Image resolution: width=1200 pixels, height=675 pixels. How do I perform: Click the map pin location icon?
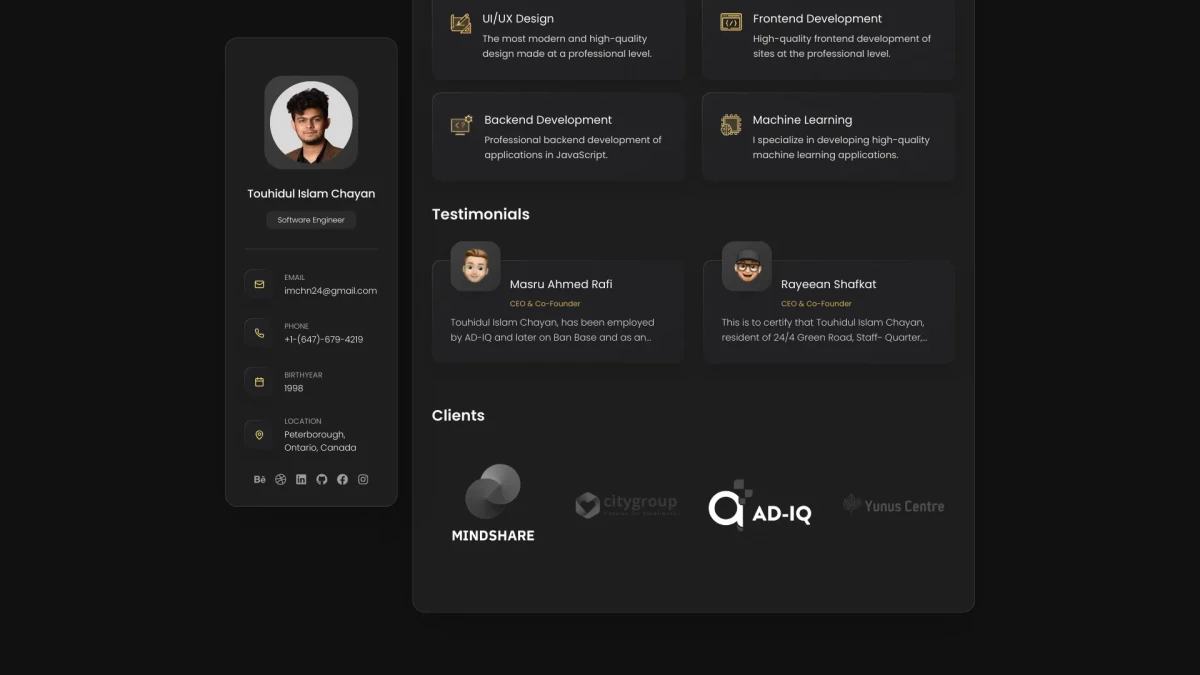[259, 435]
